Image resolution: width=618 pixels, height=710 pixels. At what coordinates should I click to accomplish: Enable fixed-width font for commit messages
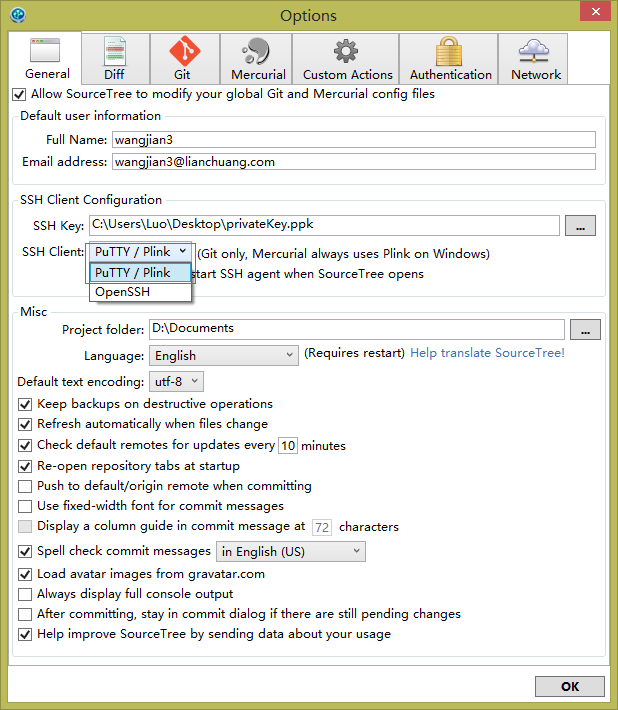(25, 506)
